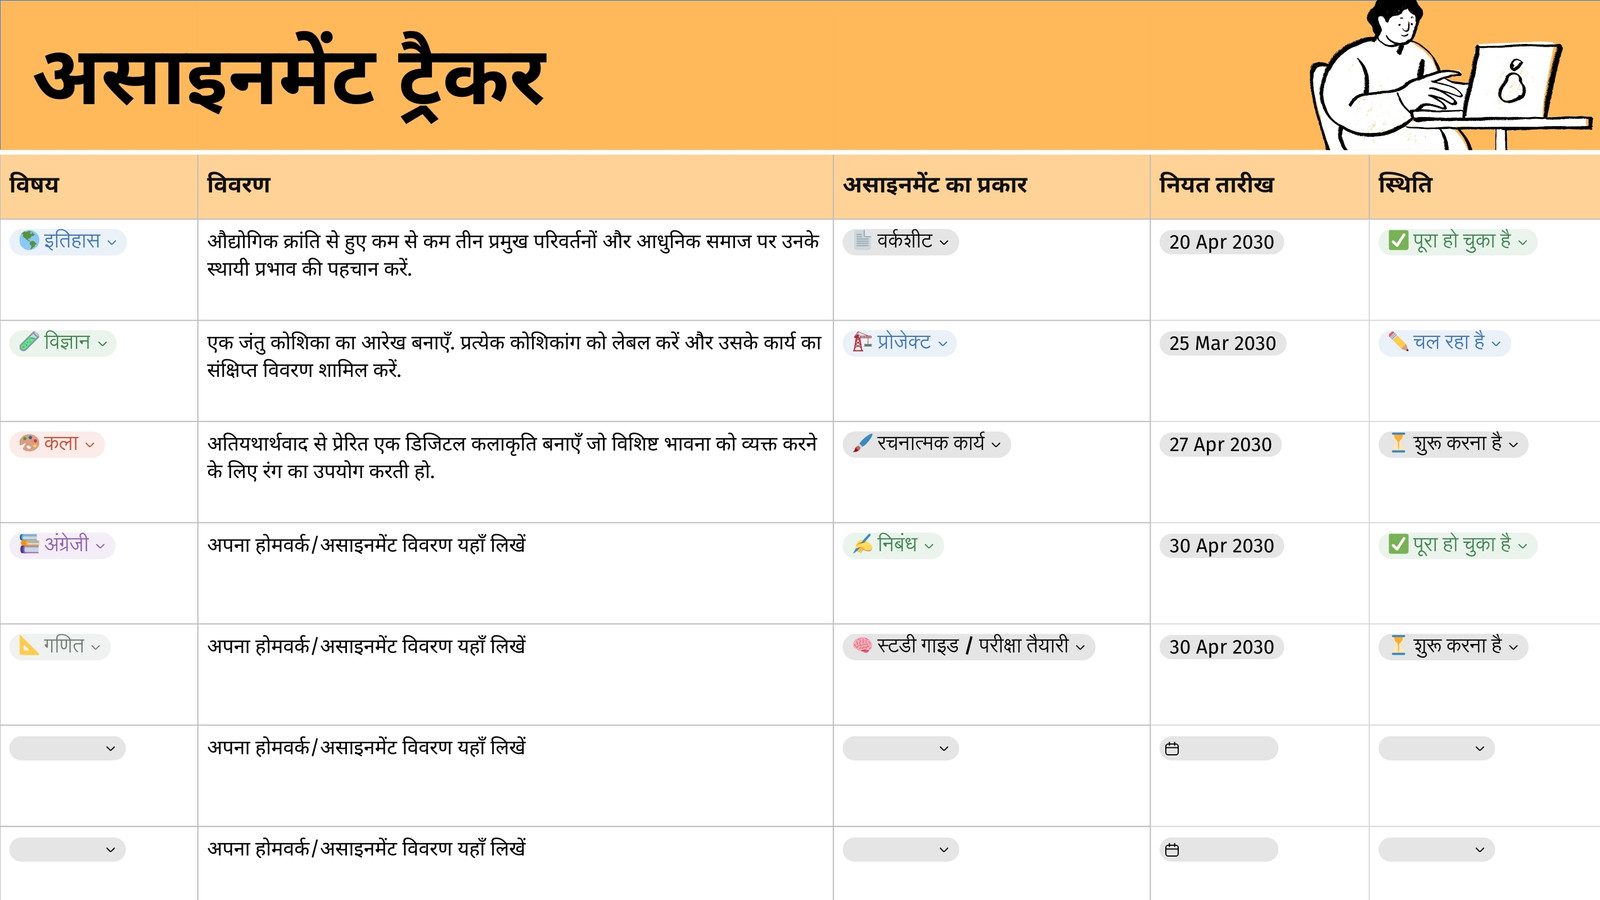Click hourglass icon in गणित row status
Screen dimensions: 1600x900
tap(1398, 646)
